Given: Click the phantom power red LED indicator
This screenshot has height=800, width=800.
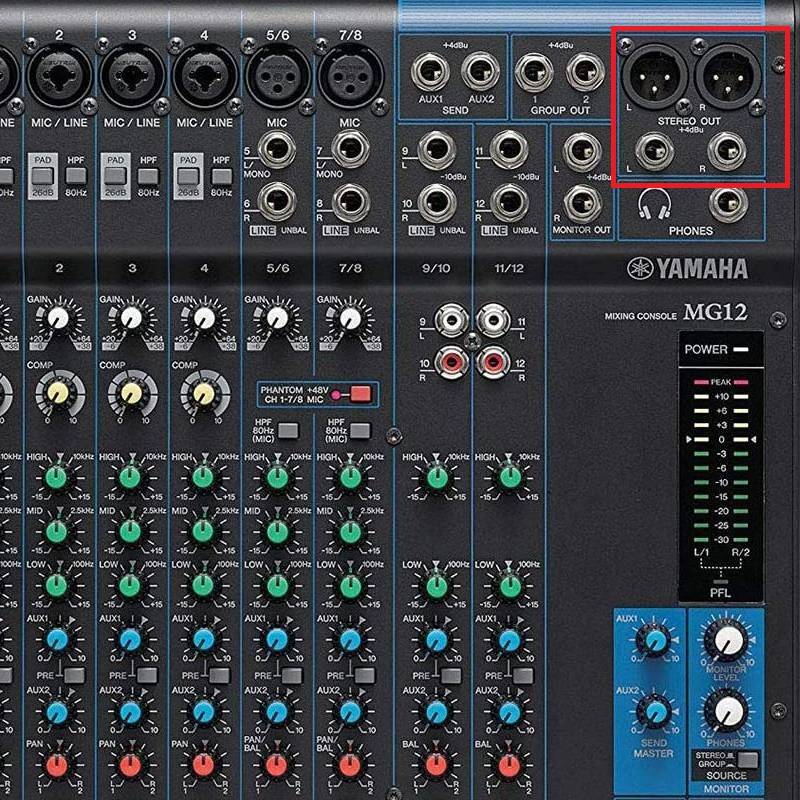Looking at the screenshot, I should tap(336, 394).
